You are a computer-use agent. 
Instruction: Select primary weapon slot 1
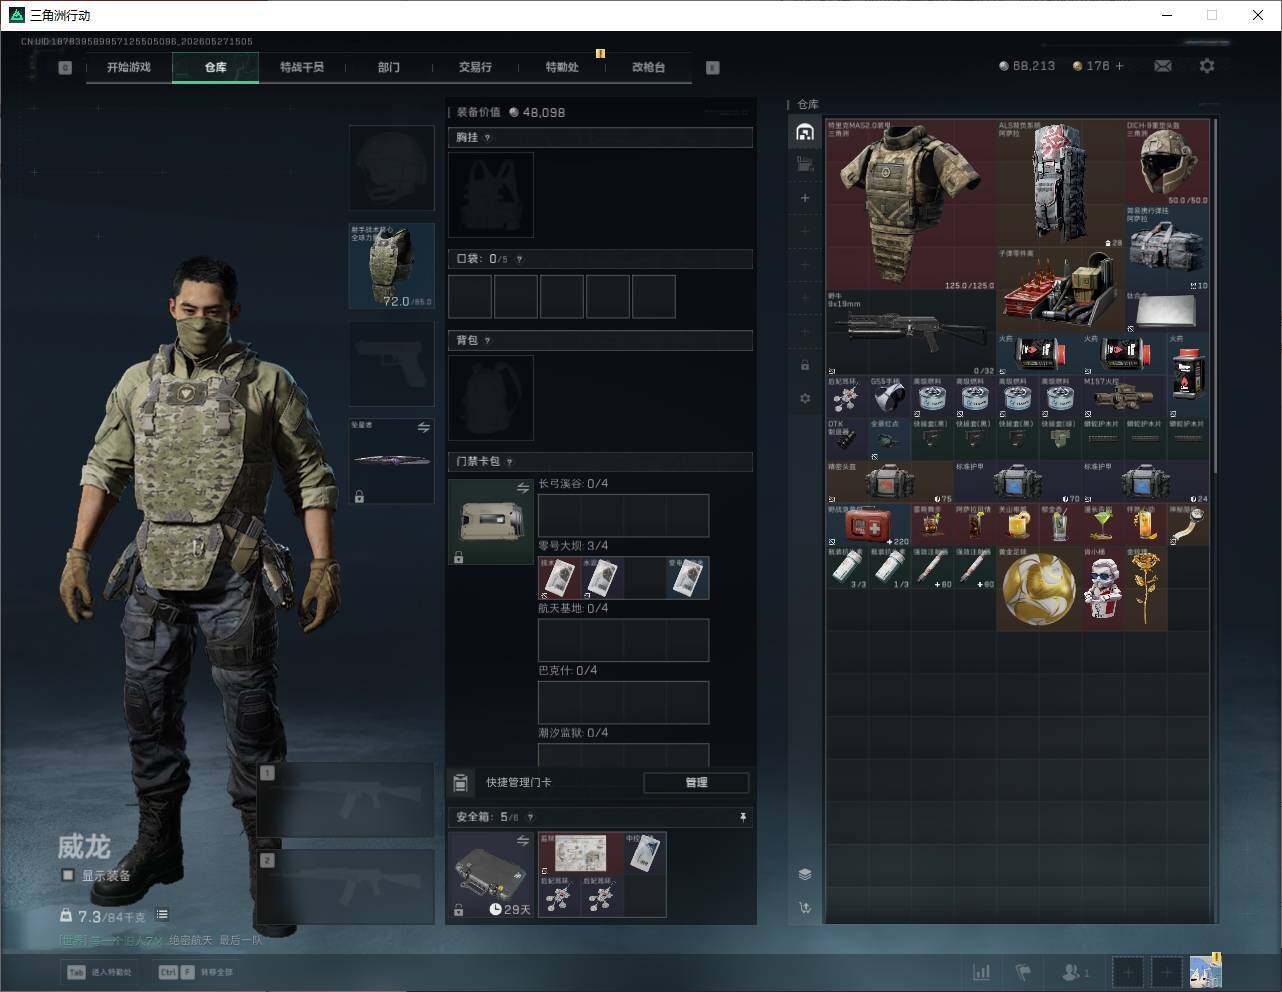[345, 800]
